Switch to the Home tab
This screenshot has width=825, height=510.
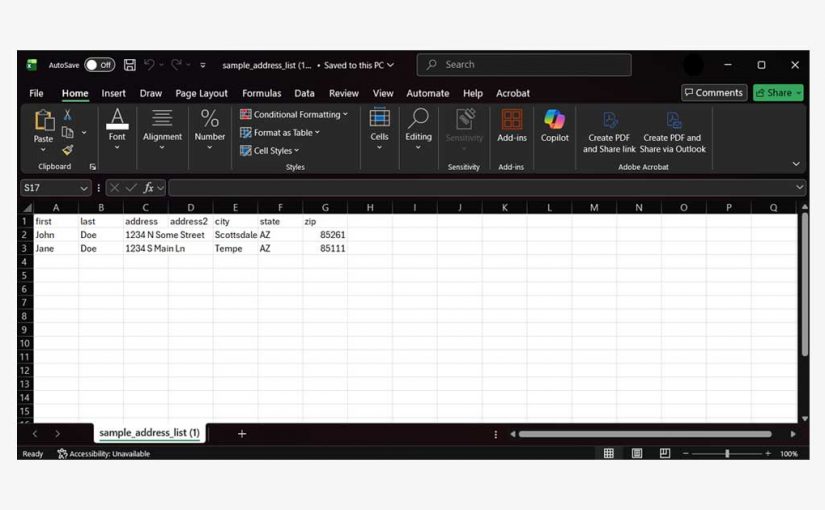[75, 93]
